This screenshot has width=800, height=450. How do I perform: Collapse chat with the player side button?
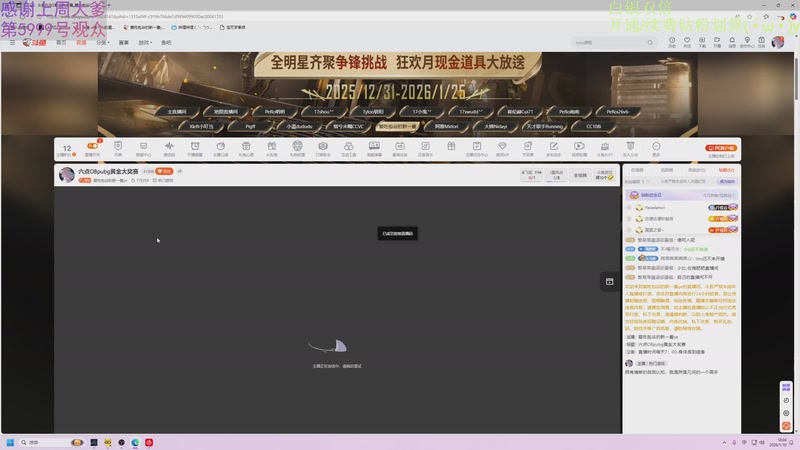[609, 282]
